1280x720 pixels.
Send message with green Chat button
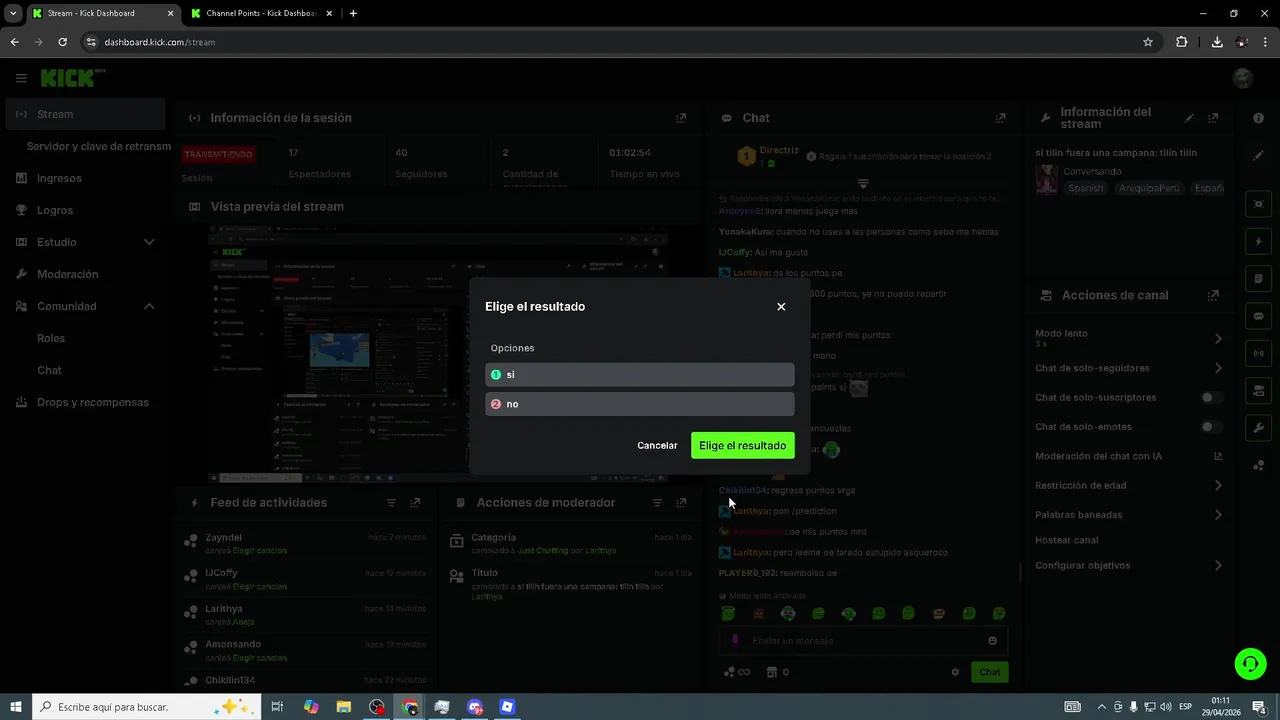tap(989, 672)
